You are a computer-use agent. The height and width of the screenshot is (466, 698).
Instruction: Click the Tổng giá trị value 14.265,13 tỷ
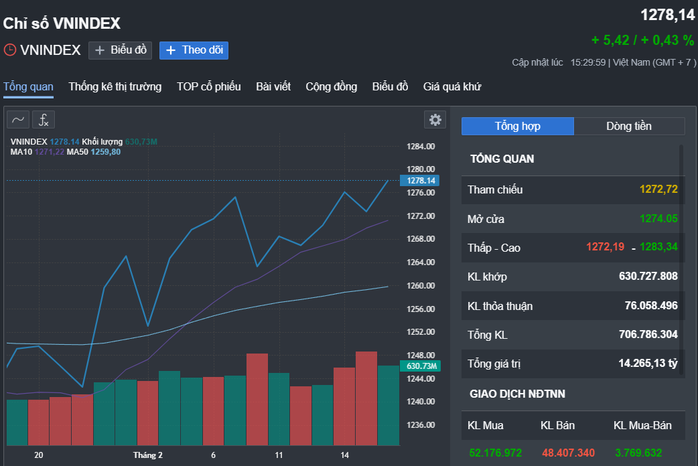point(648,363)
